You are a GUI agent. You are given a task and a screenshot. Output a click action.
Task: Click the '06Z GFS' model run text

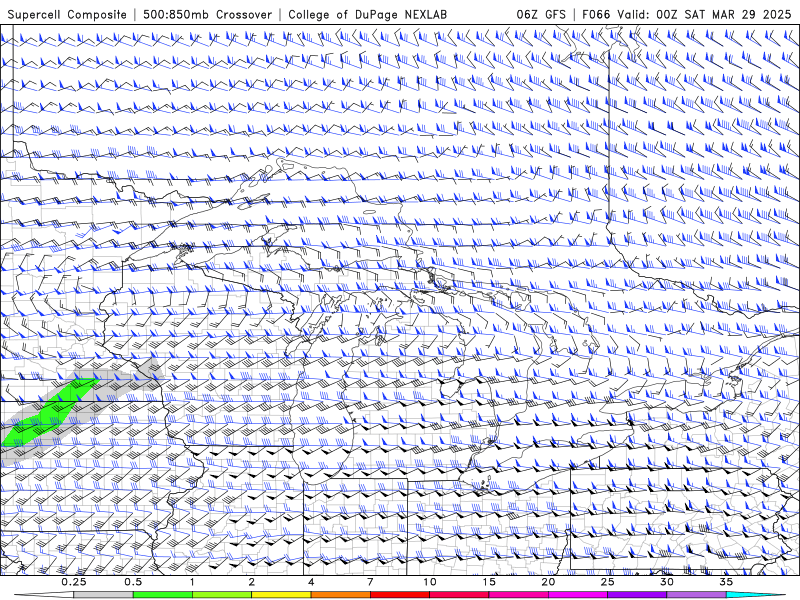coord(541,14)
